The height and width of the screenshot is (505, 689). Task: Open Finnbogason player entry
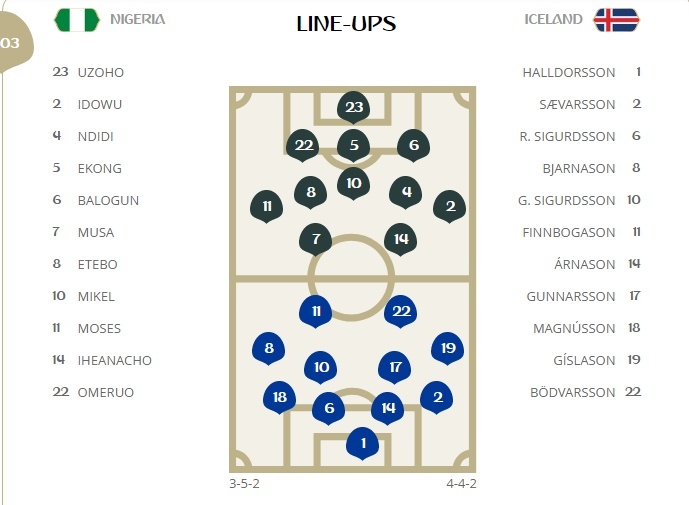point(570,233)
